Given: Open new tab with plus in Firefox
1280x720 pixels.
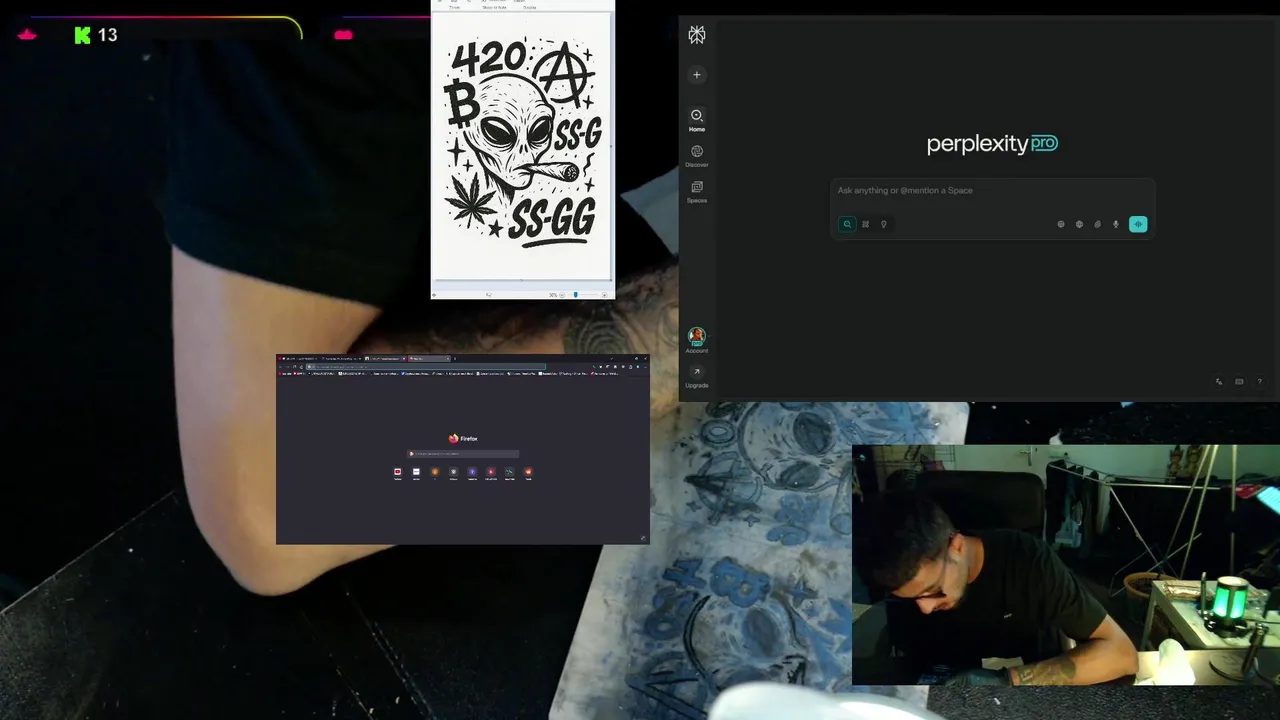Looking at the screenshot, I should coord(455,359).
